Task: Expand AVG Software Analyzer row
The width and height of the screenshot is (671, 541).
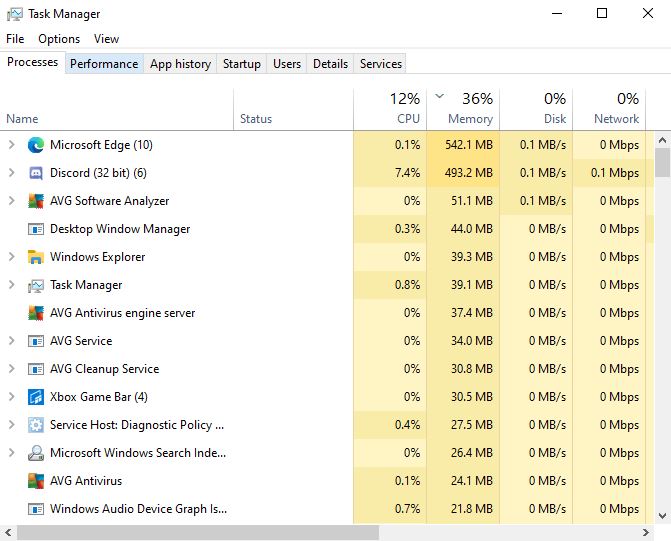Action: [x=12, y=201]
